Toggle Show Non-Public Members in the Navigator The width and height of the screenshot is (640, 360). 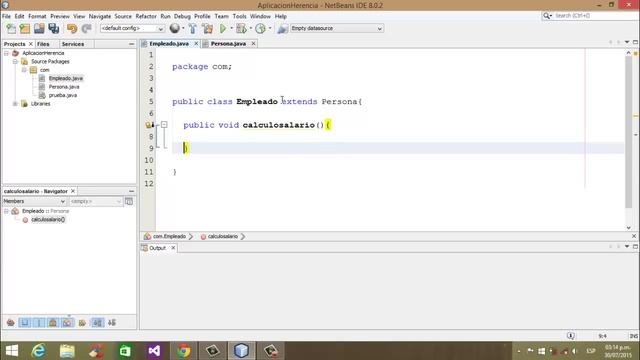53,323
